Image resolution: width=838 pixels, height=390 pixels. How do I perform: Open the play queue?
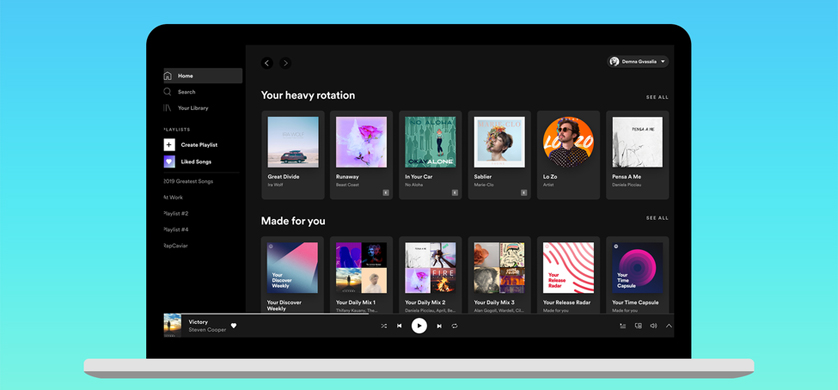point(623,325)
